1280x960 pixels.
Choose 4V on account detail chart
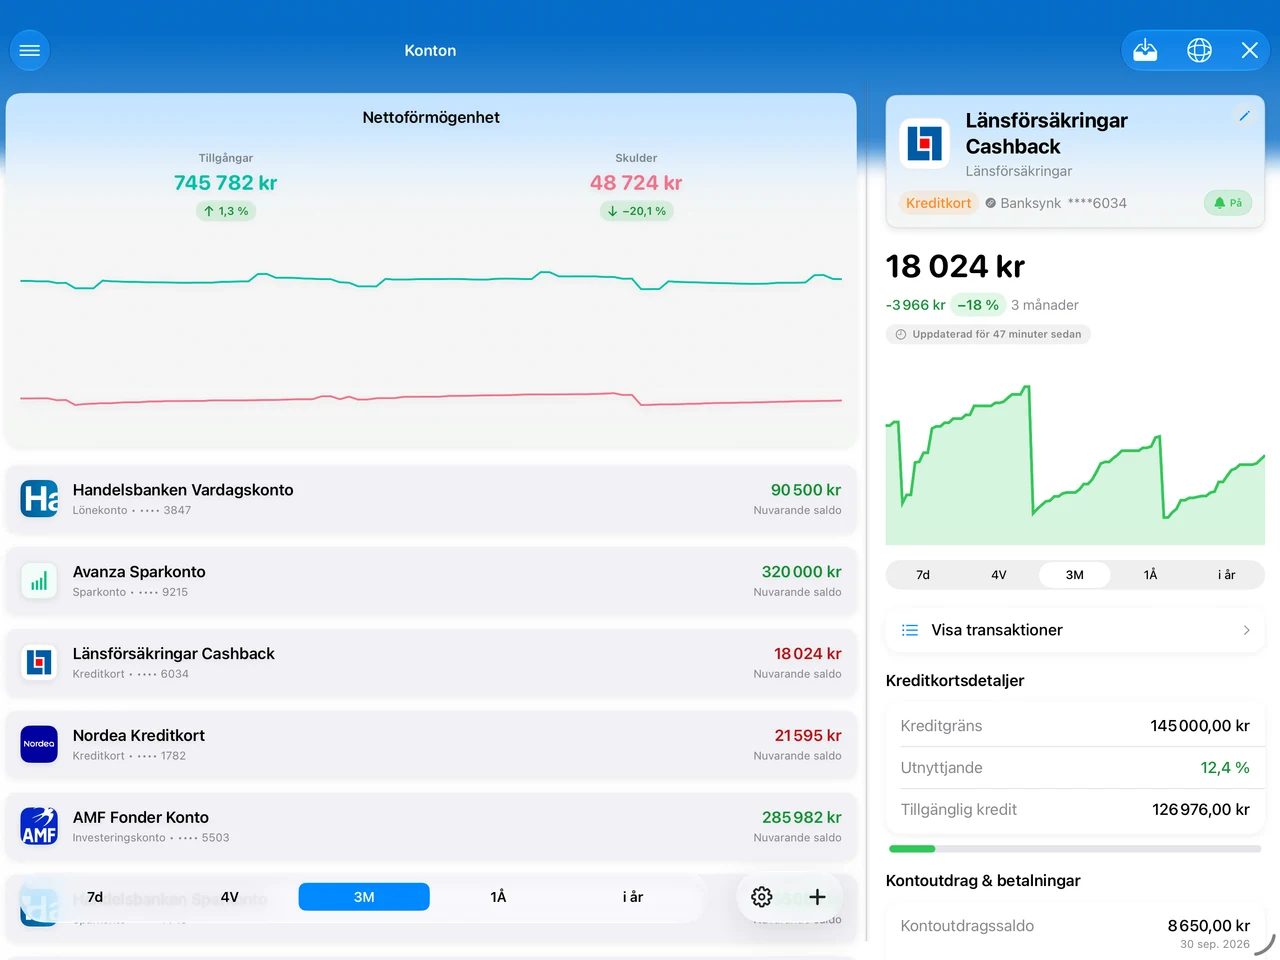pyautogui.click(x=999, y=575)
